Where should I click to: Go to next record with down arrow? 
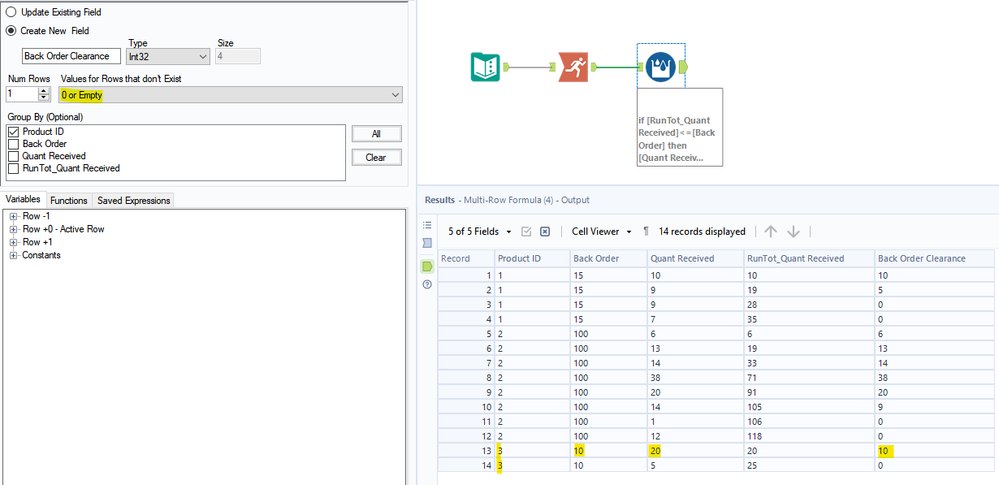(x=793, y=232)
